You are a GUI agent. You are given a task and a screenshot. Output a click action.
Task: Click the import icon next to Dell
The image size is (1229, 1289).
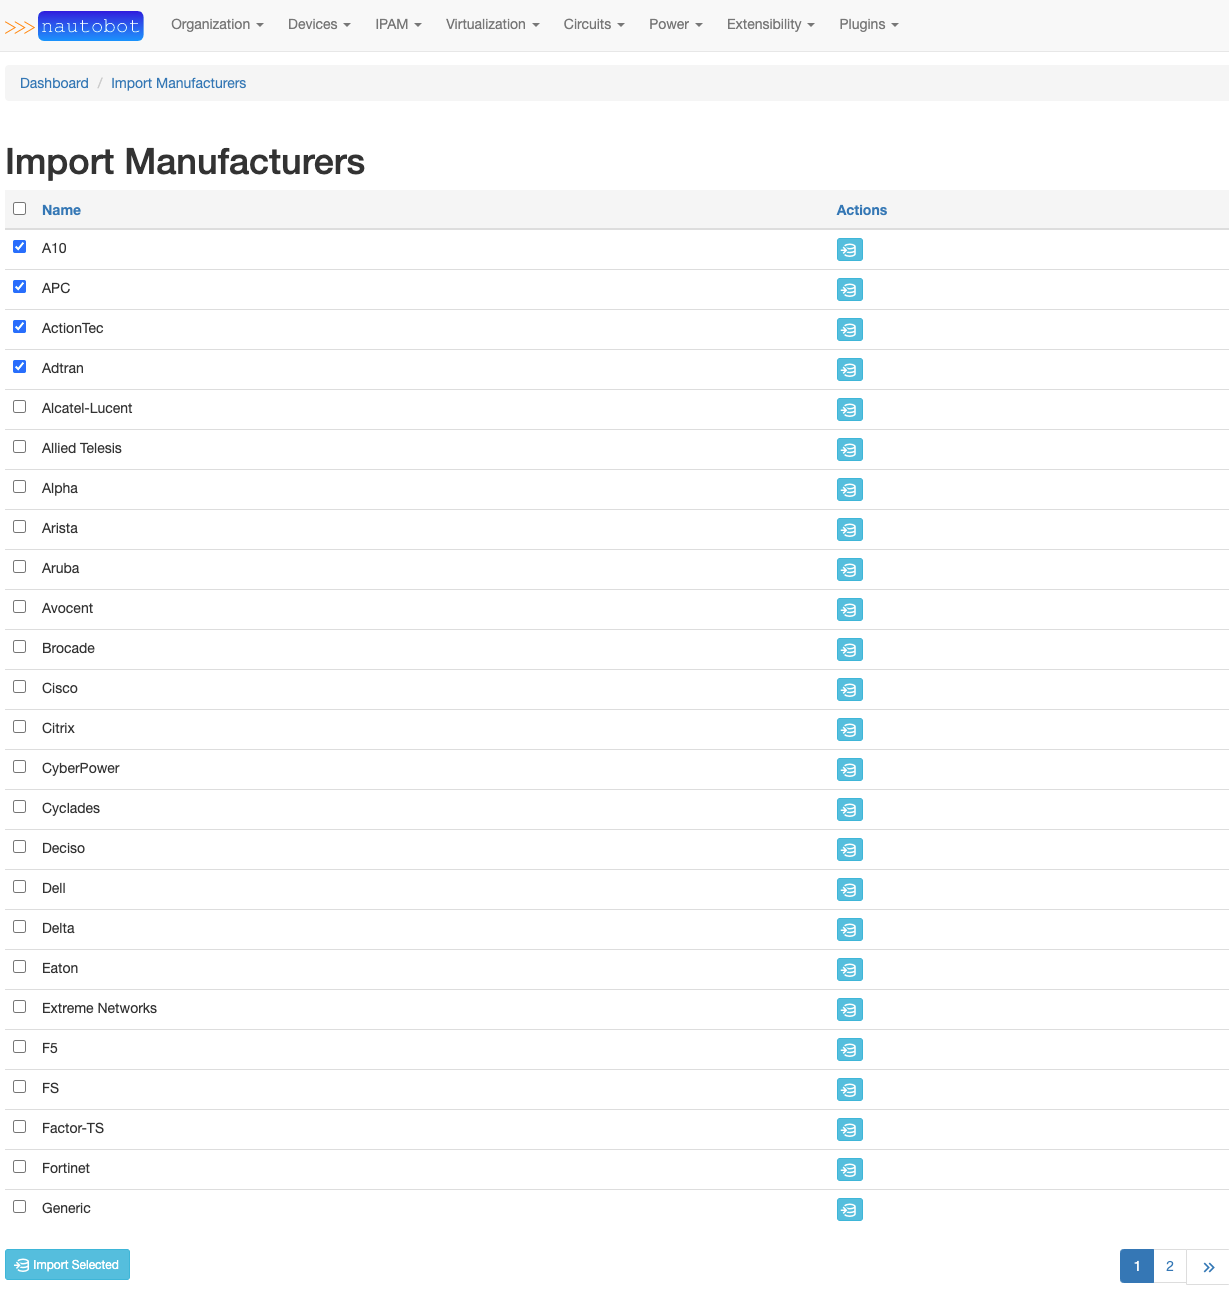click(x=849, y=889)
